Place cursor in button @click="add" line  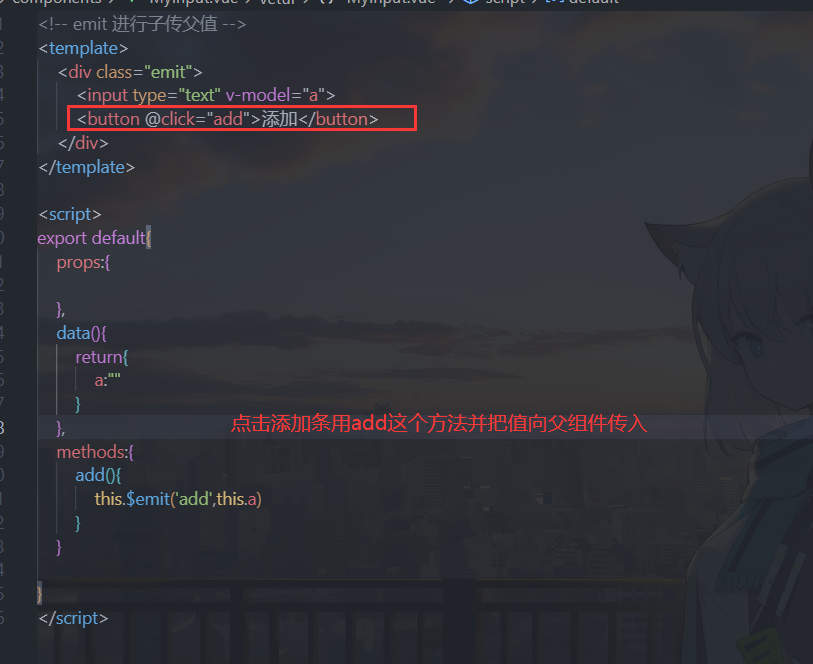227,119
